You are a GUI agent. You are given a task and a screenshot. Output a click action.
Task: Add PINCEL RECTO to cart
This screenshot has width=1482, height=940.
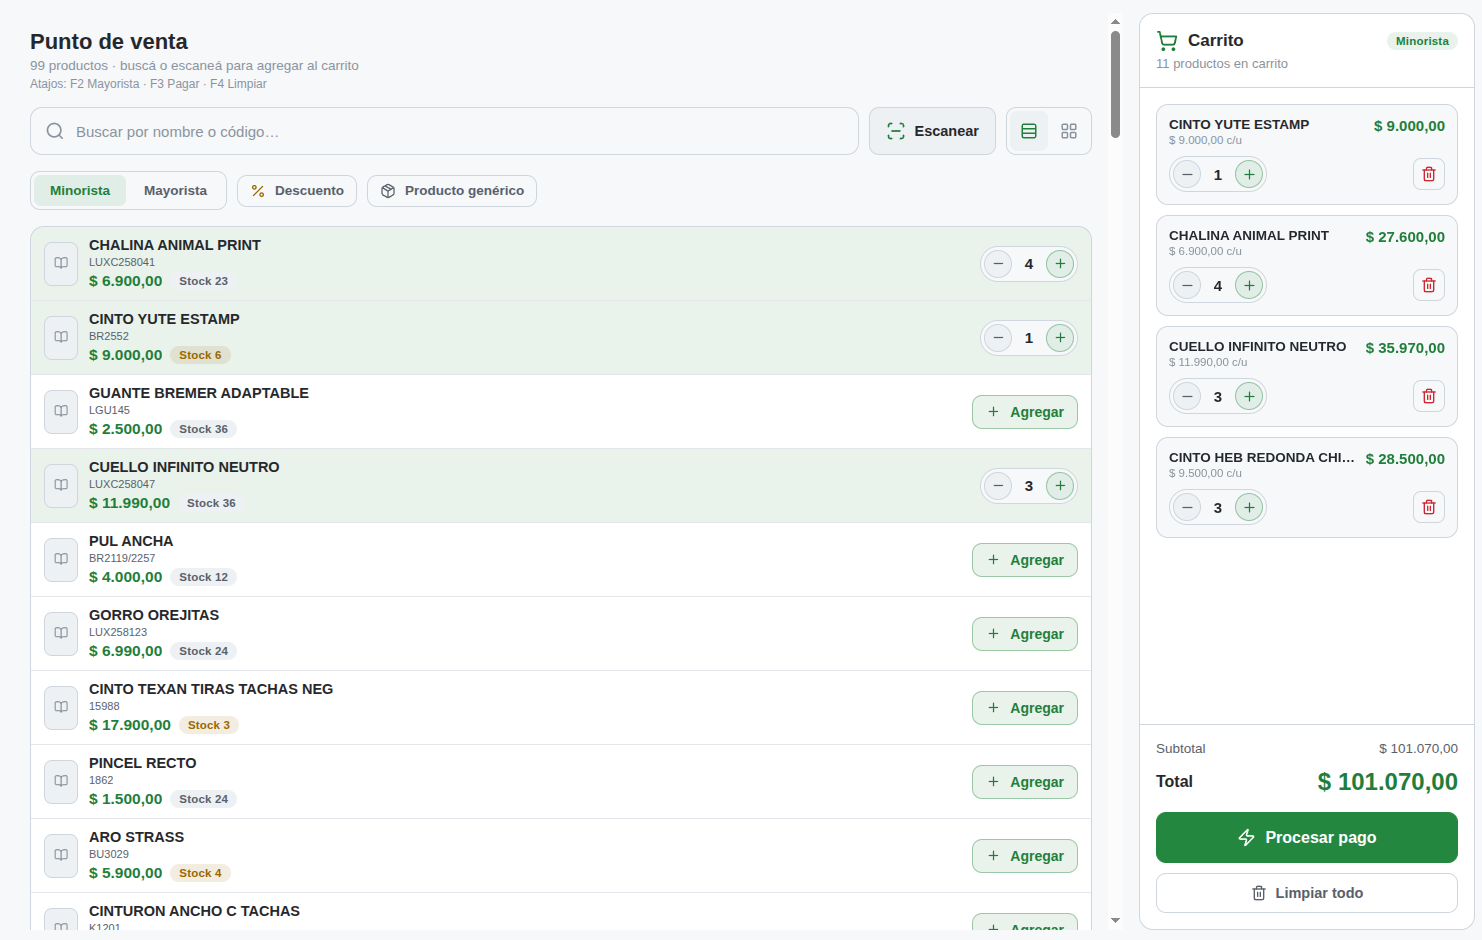tap(1025, 782)
